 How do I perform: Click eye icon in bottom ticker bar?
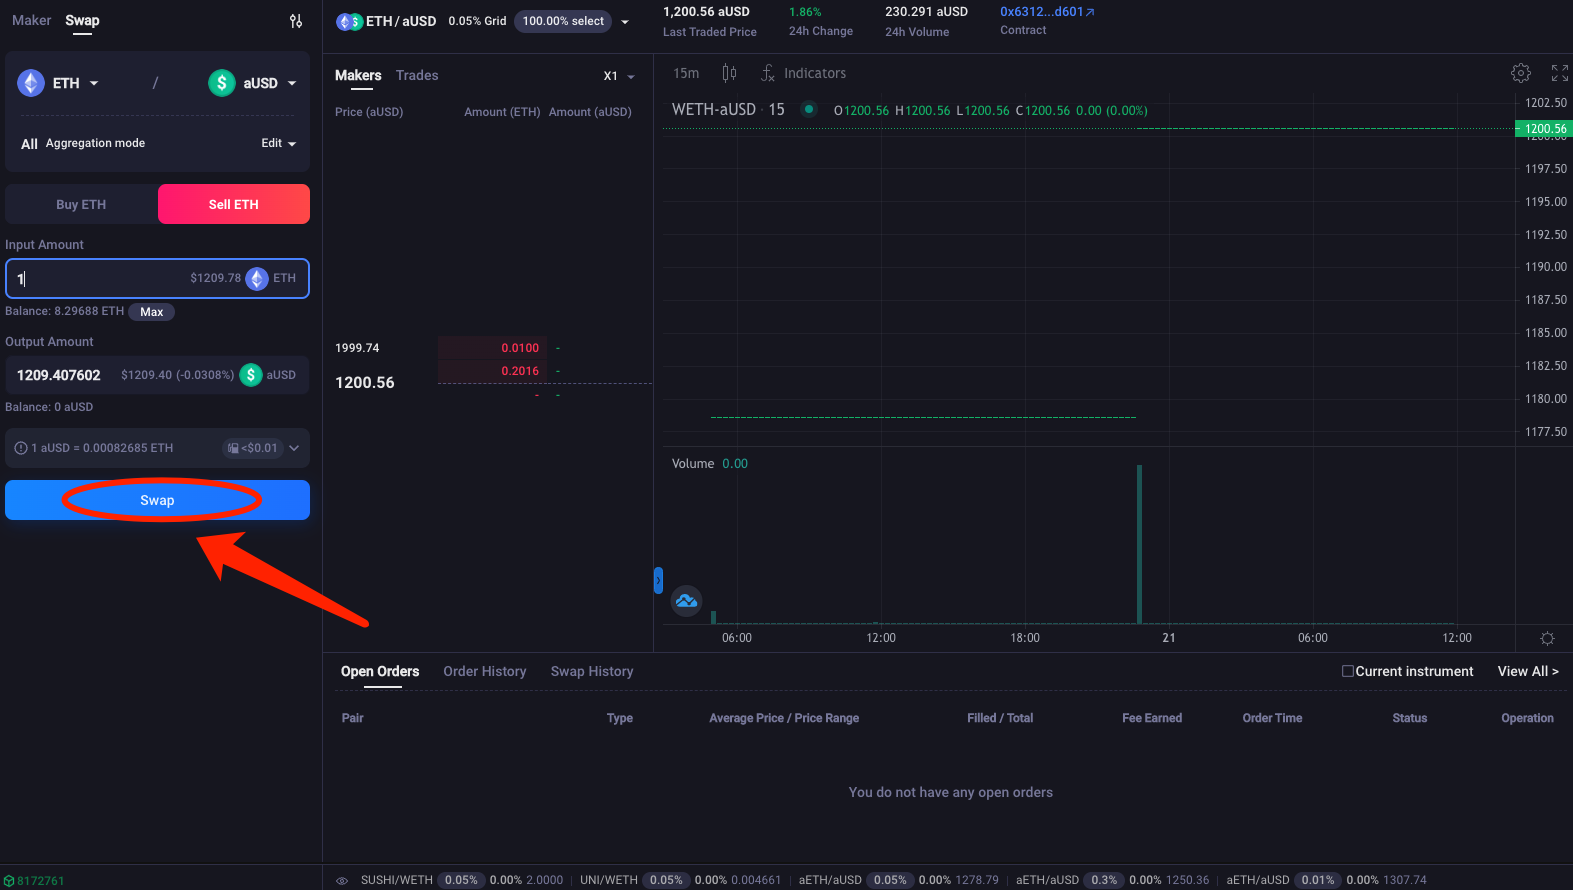pos(342,880)
